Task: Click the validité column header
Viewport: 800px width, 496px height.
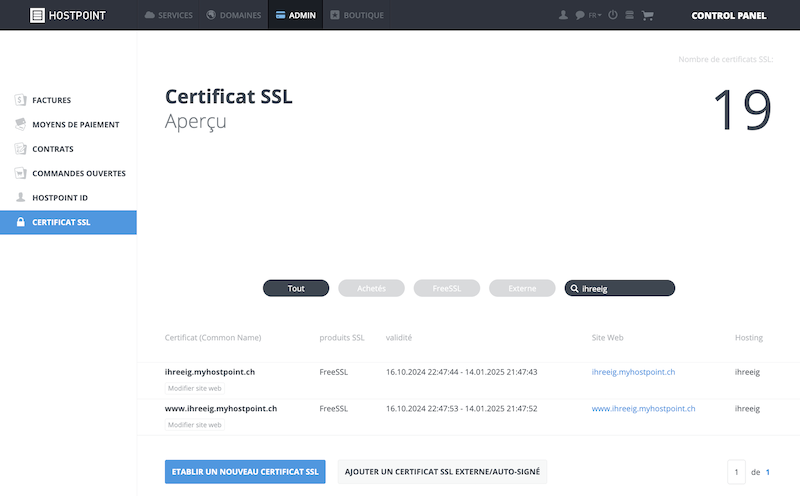Action: [399, 338]
